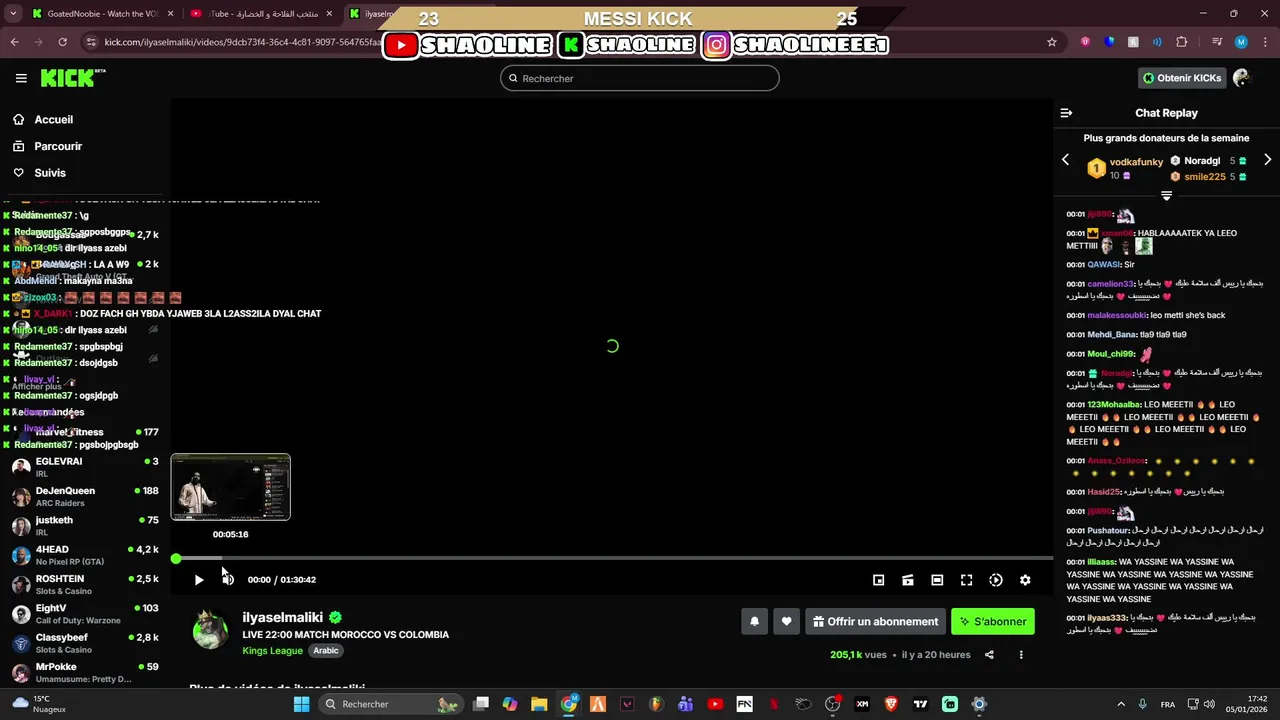The height and width of the screenshot is (720, 1280).
Task: Click the ilyaselmaliki channel name
Action: point(282,618)
